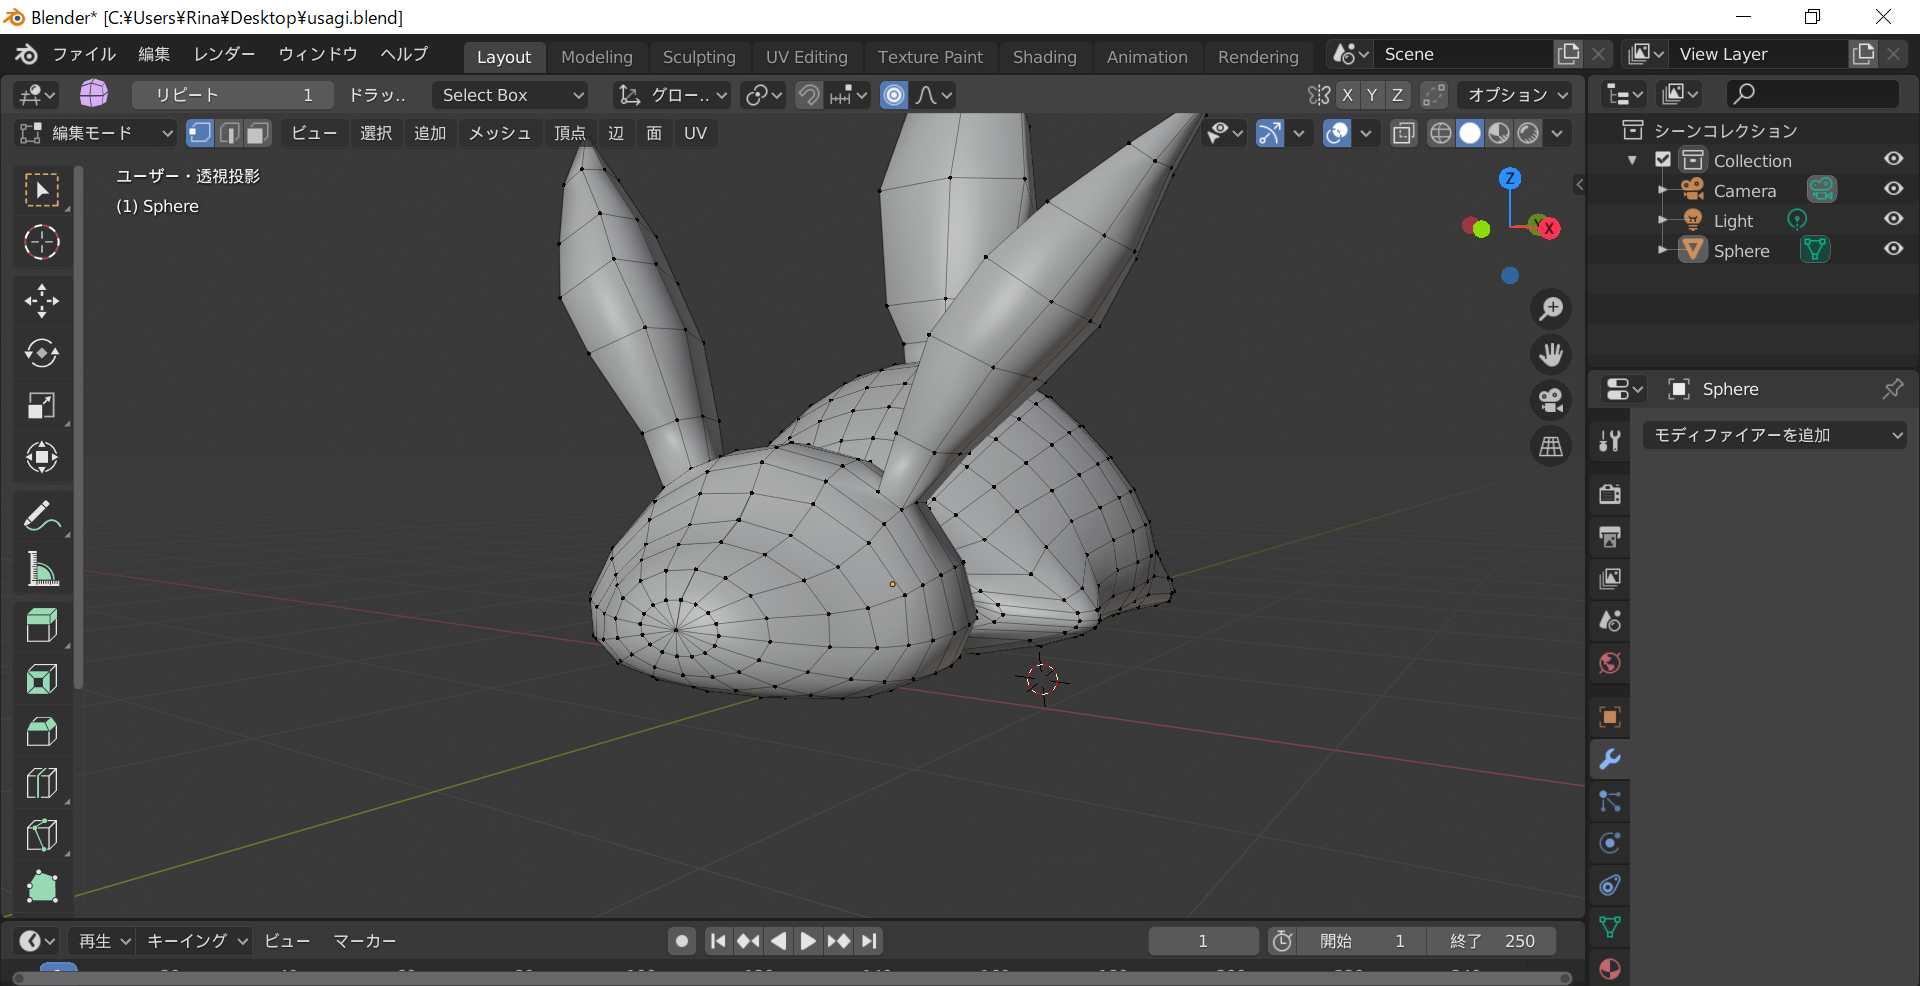Open the 再生 playback dropdown
This screenshot has width=1920, height=986.
click(104, 941)
